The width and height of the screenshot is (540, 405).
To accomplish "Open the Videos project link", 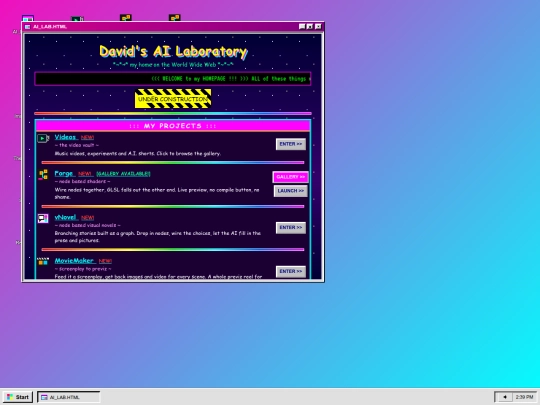I will (65, 137).
